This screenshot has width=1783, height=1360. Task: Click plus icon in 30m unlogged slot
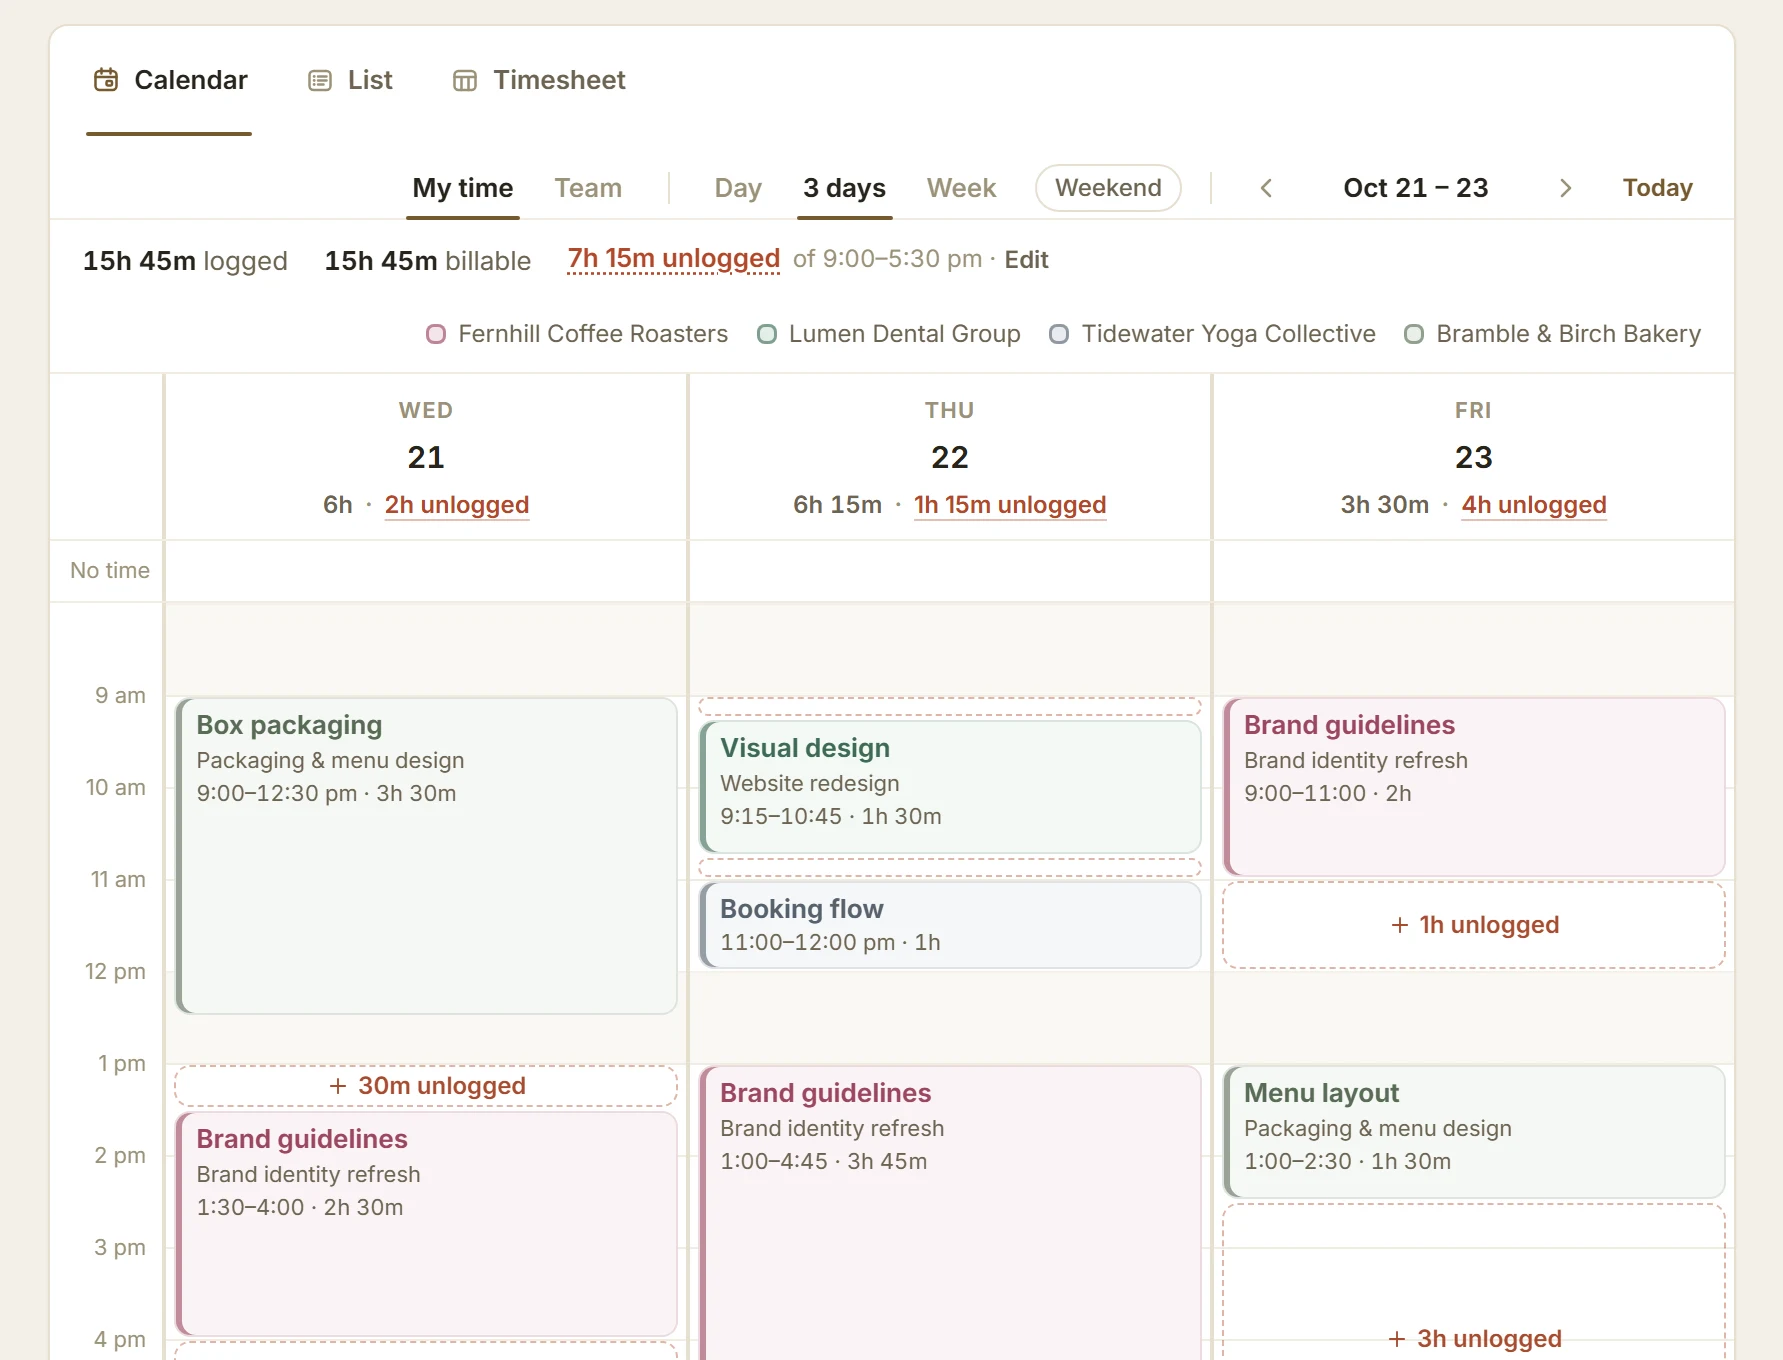pos(338,1086)
